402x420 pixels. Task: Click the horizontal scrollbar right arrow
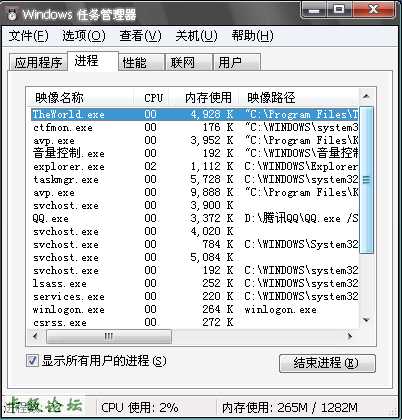pyautogui.click(x=350, y=336)
